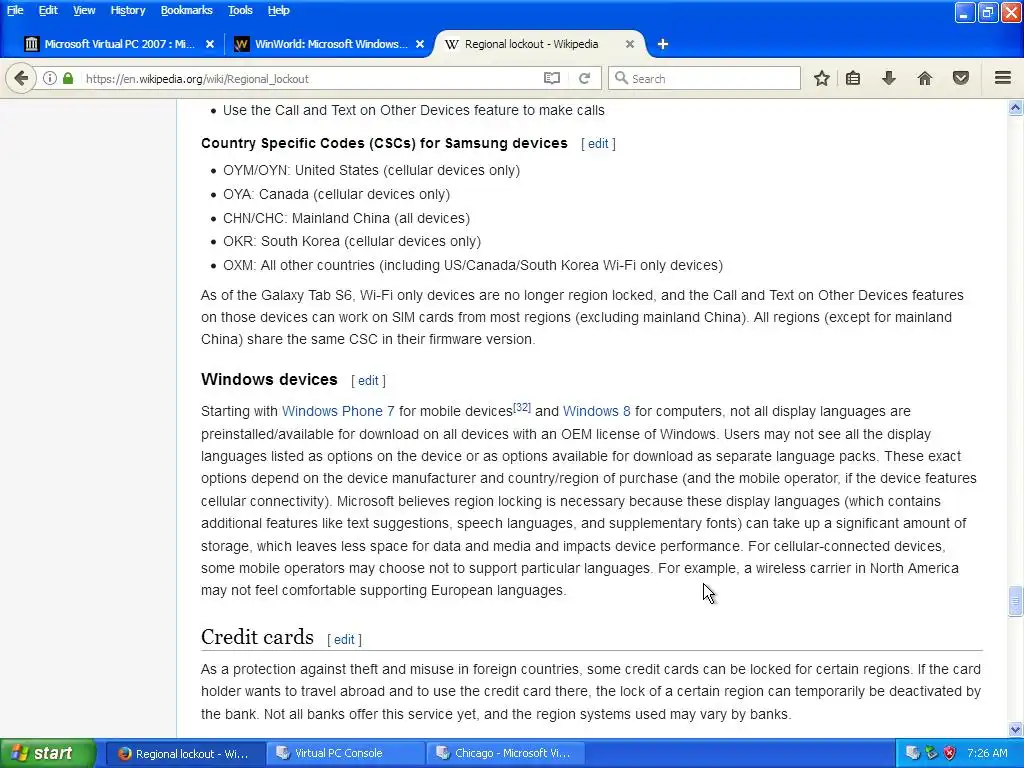Open the Tools menu
1024x768 pixels.
(x=240, y=10)
